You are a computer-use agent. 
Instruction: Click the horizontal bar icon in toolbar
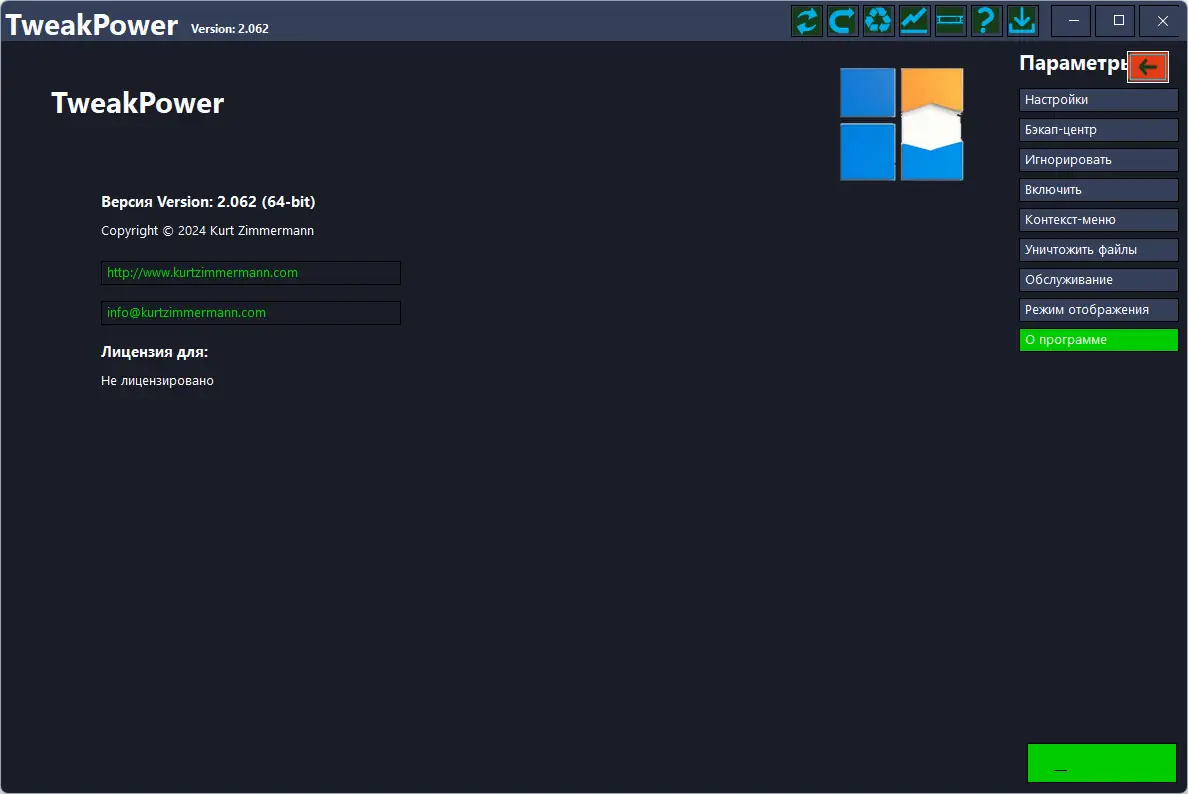(x=950, y=20)
